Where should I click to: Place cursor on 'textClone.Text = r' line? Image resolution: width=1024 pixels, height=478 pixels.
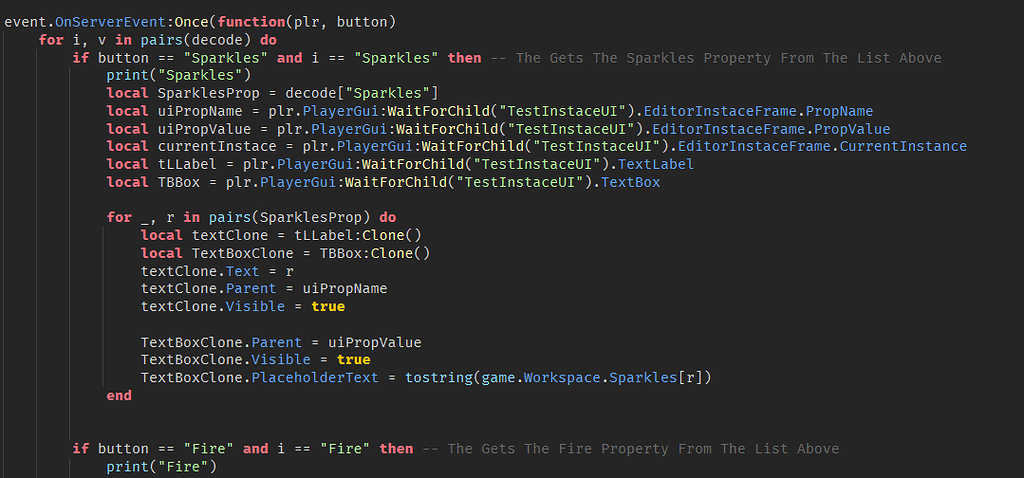pos(217,271)
